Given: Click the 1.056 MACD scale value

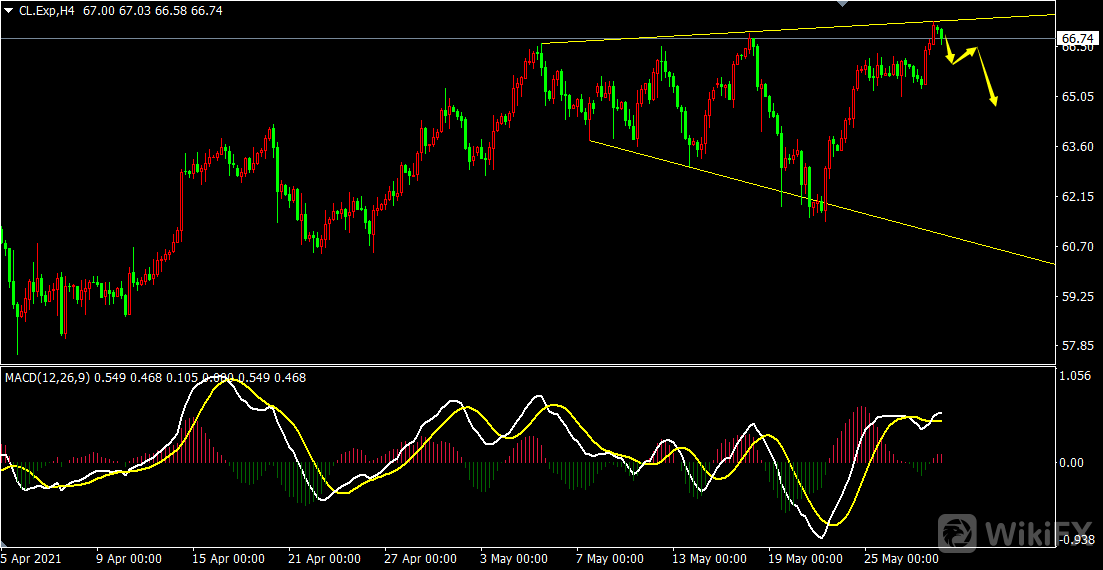Looking at the screenshot, I should tap(1075, 377).
